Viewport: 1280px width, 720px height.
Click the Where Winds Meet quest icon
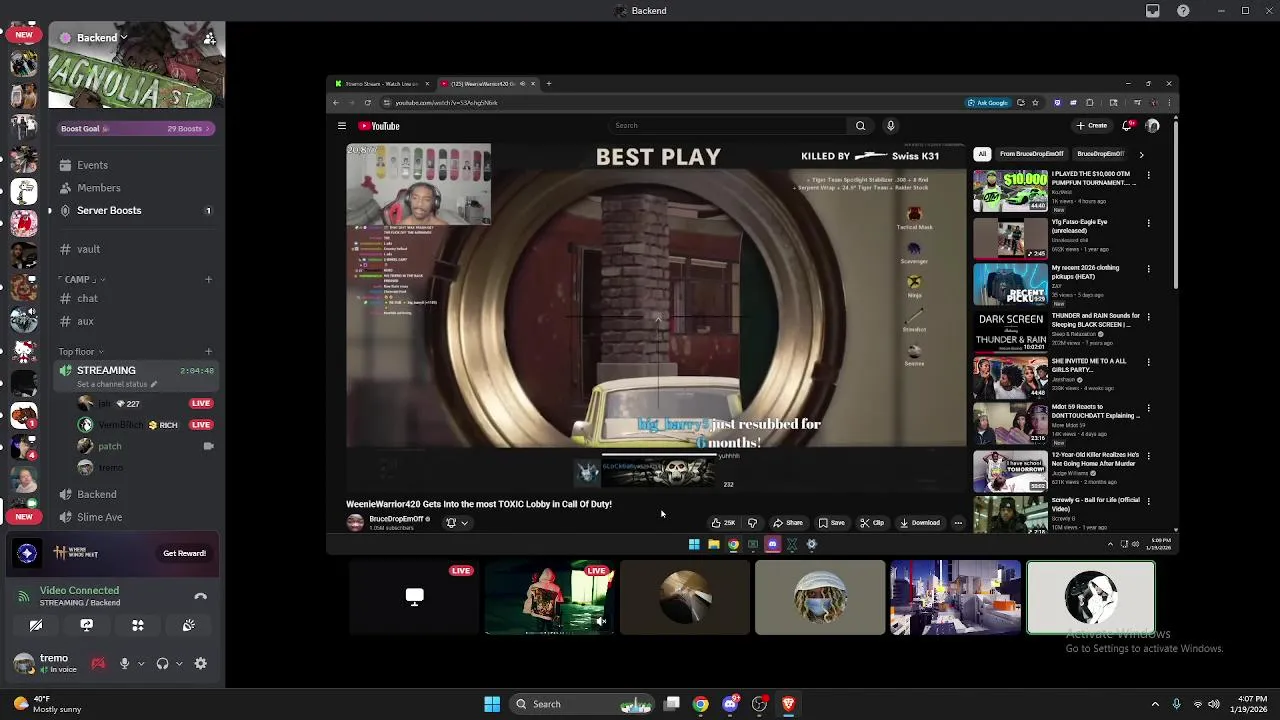[x=27, y=553]
